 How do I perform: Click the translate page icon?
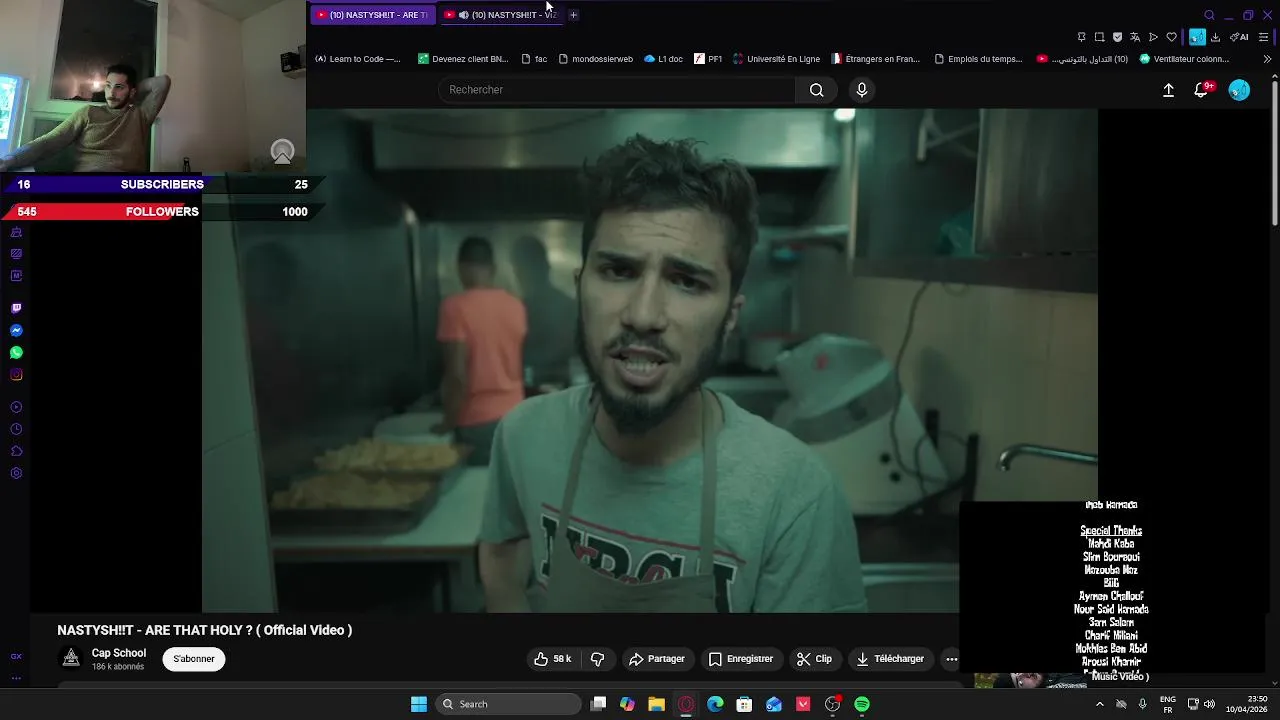[1135, 37]
